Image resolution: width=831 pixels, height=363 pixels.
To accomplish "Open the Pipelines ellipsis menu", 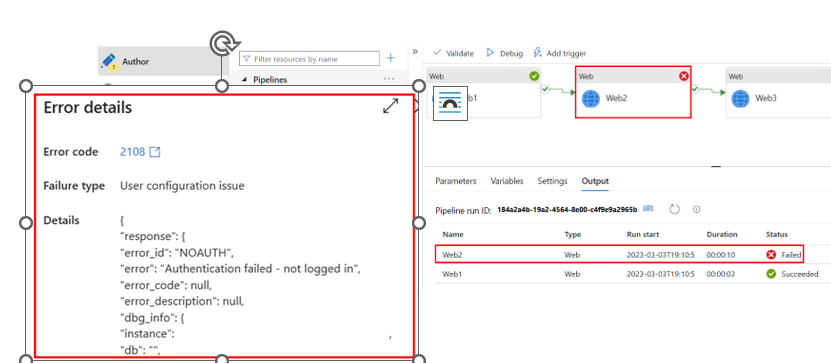I will pos(389,79).
